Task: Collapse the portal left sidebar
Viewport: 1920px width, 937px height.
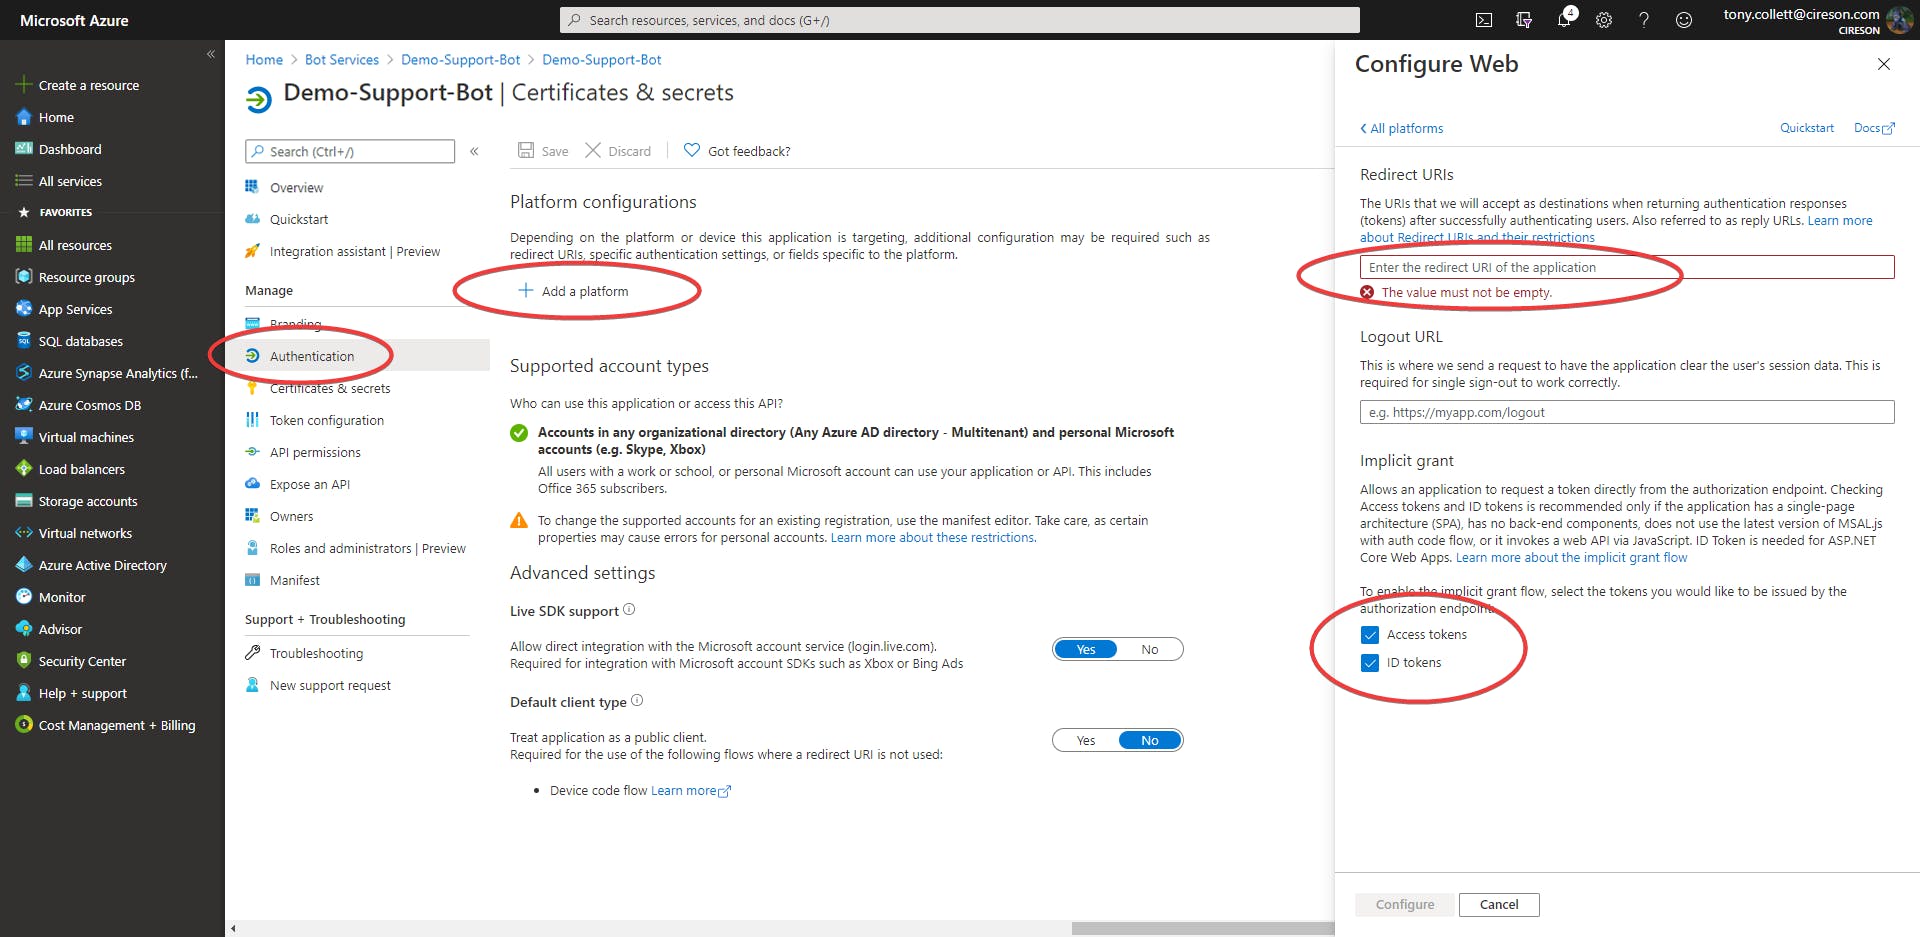Action: 210,54
